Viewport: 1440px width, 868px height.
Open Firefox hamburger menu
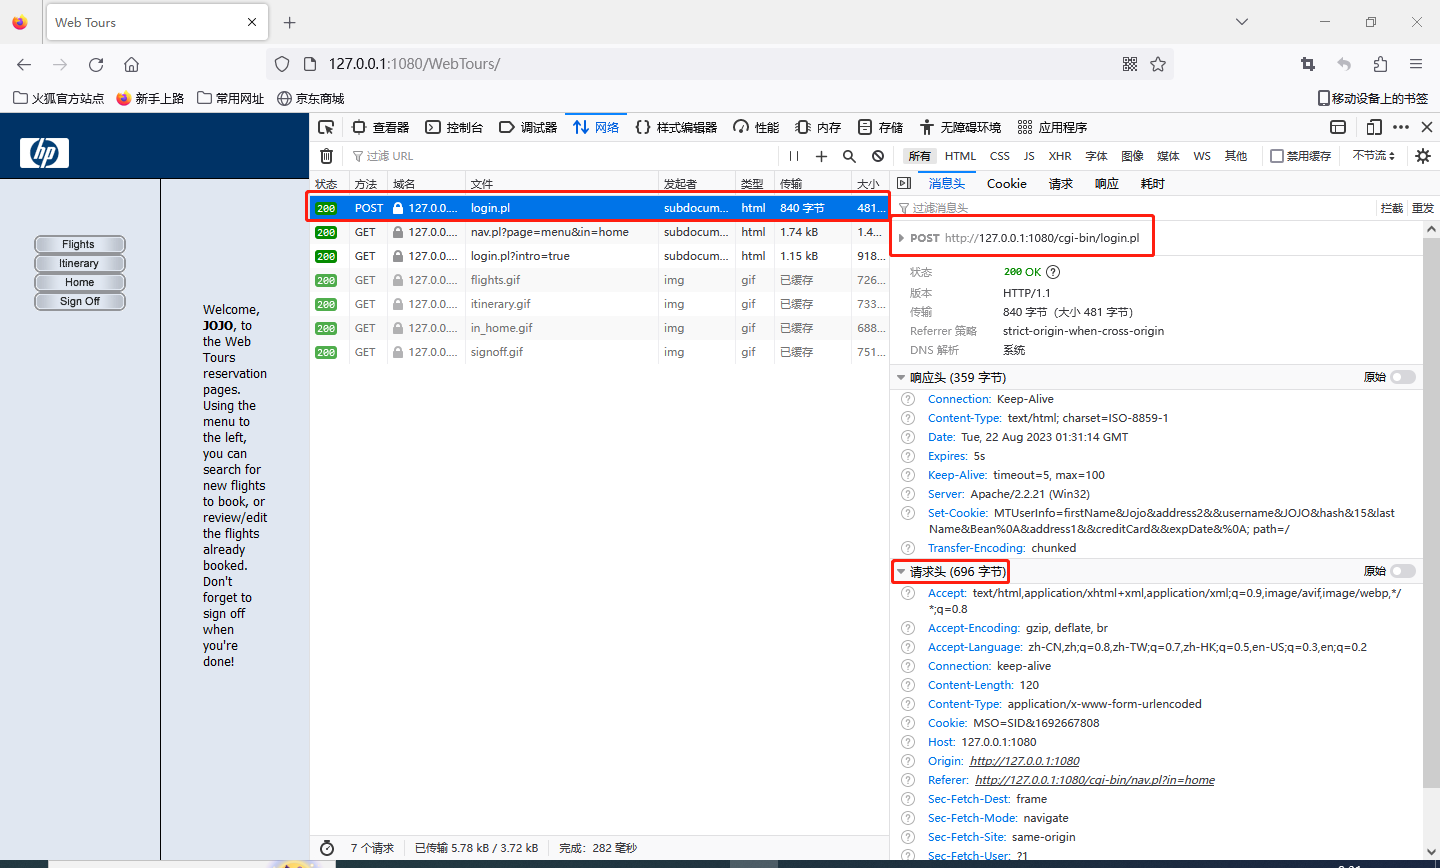tap(1416, 64)
